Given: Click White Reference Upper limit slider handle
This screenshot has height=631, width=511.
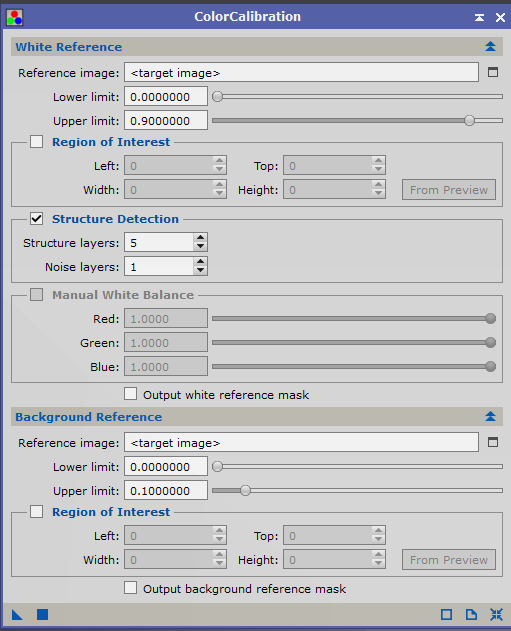Looking at the screenshot, I should pyautogui.click(x=469, y=120).
